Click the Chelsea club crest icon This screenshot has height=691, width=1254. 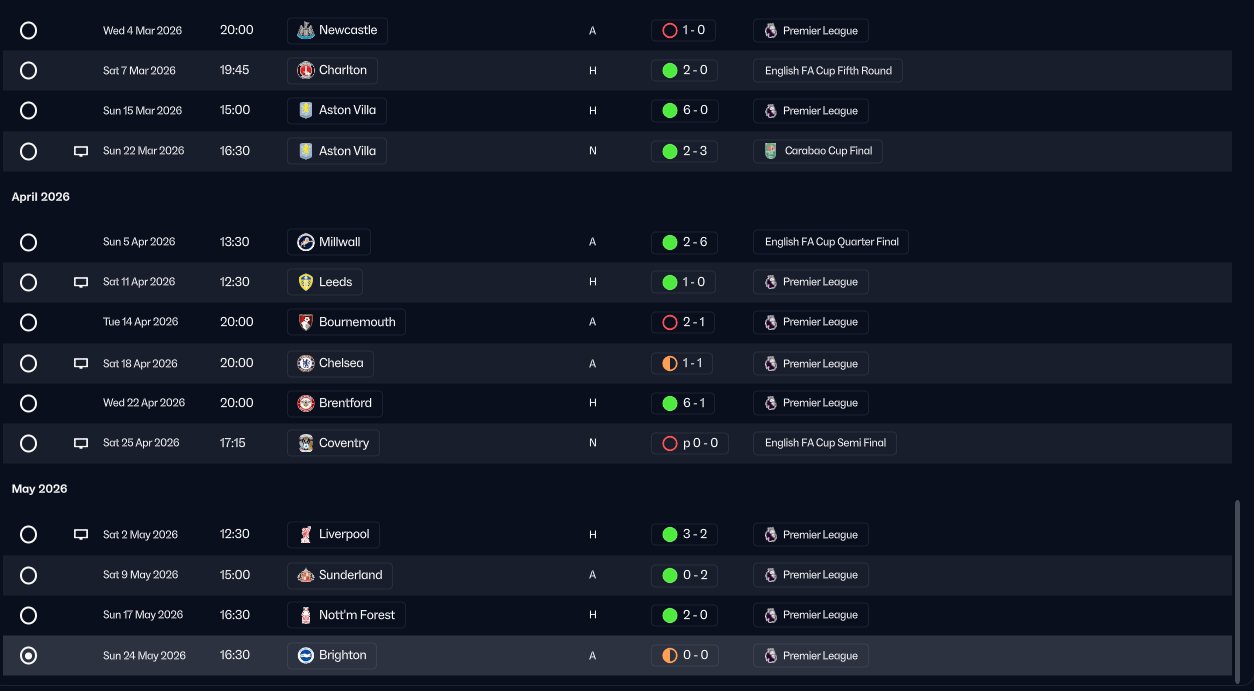tap(305, 363)
